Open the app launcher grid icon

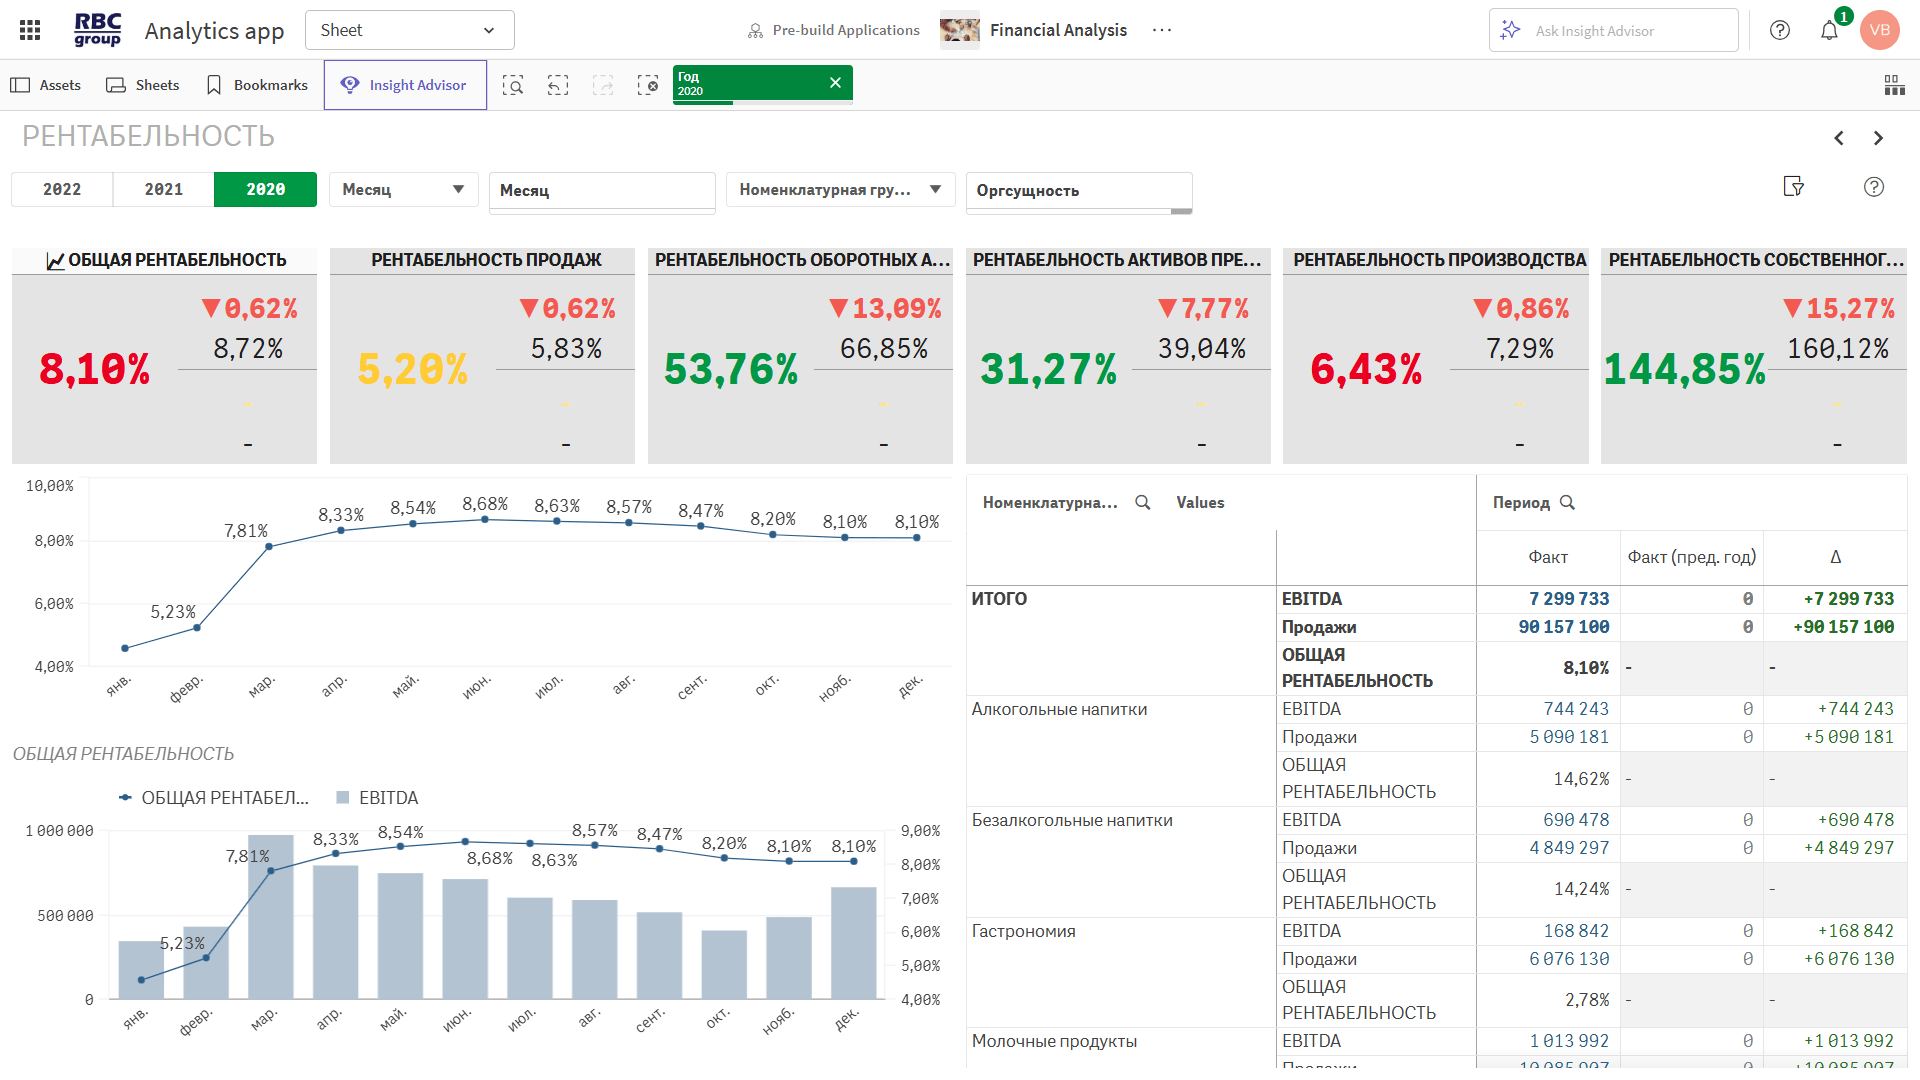pyautogui.click(x=30, y=30)
